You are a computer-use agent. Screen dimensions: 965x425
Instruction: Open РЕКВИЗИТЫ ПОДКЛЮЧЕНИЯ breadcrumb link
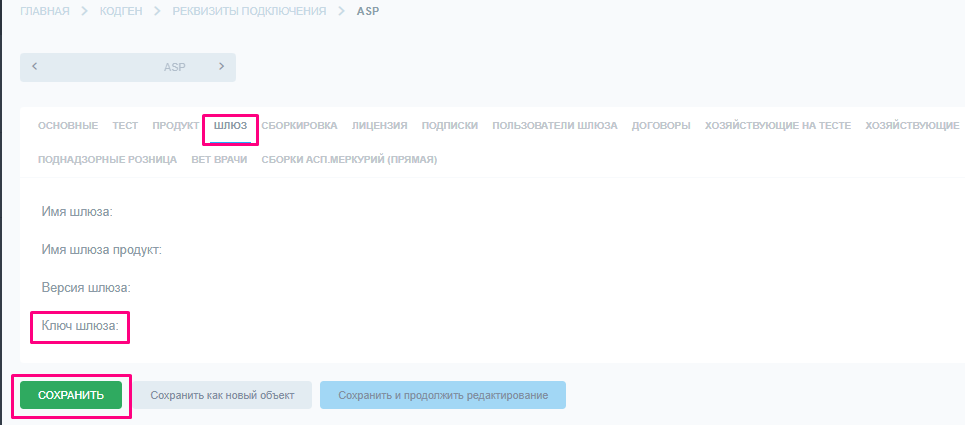[249, 12]
